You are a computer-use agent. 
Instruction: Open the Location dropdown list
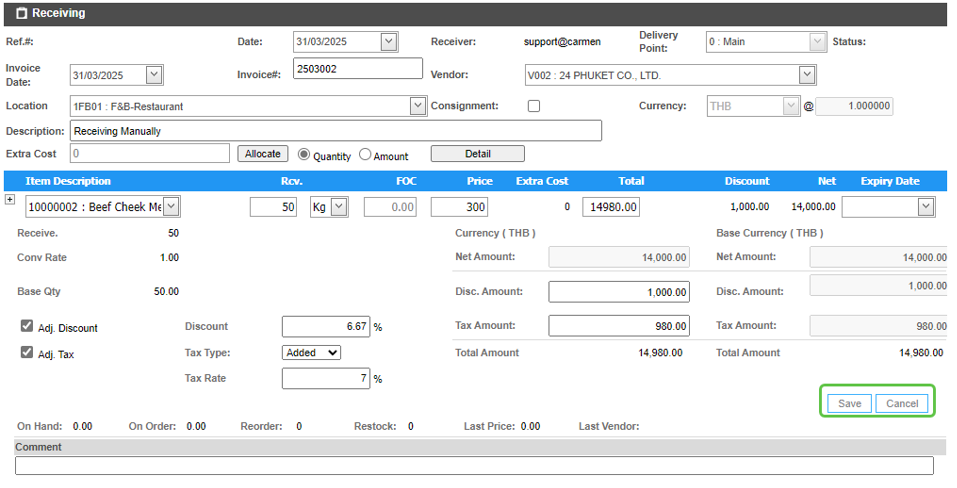pos(418,106)
